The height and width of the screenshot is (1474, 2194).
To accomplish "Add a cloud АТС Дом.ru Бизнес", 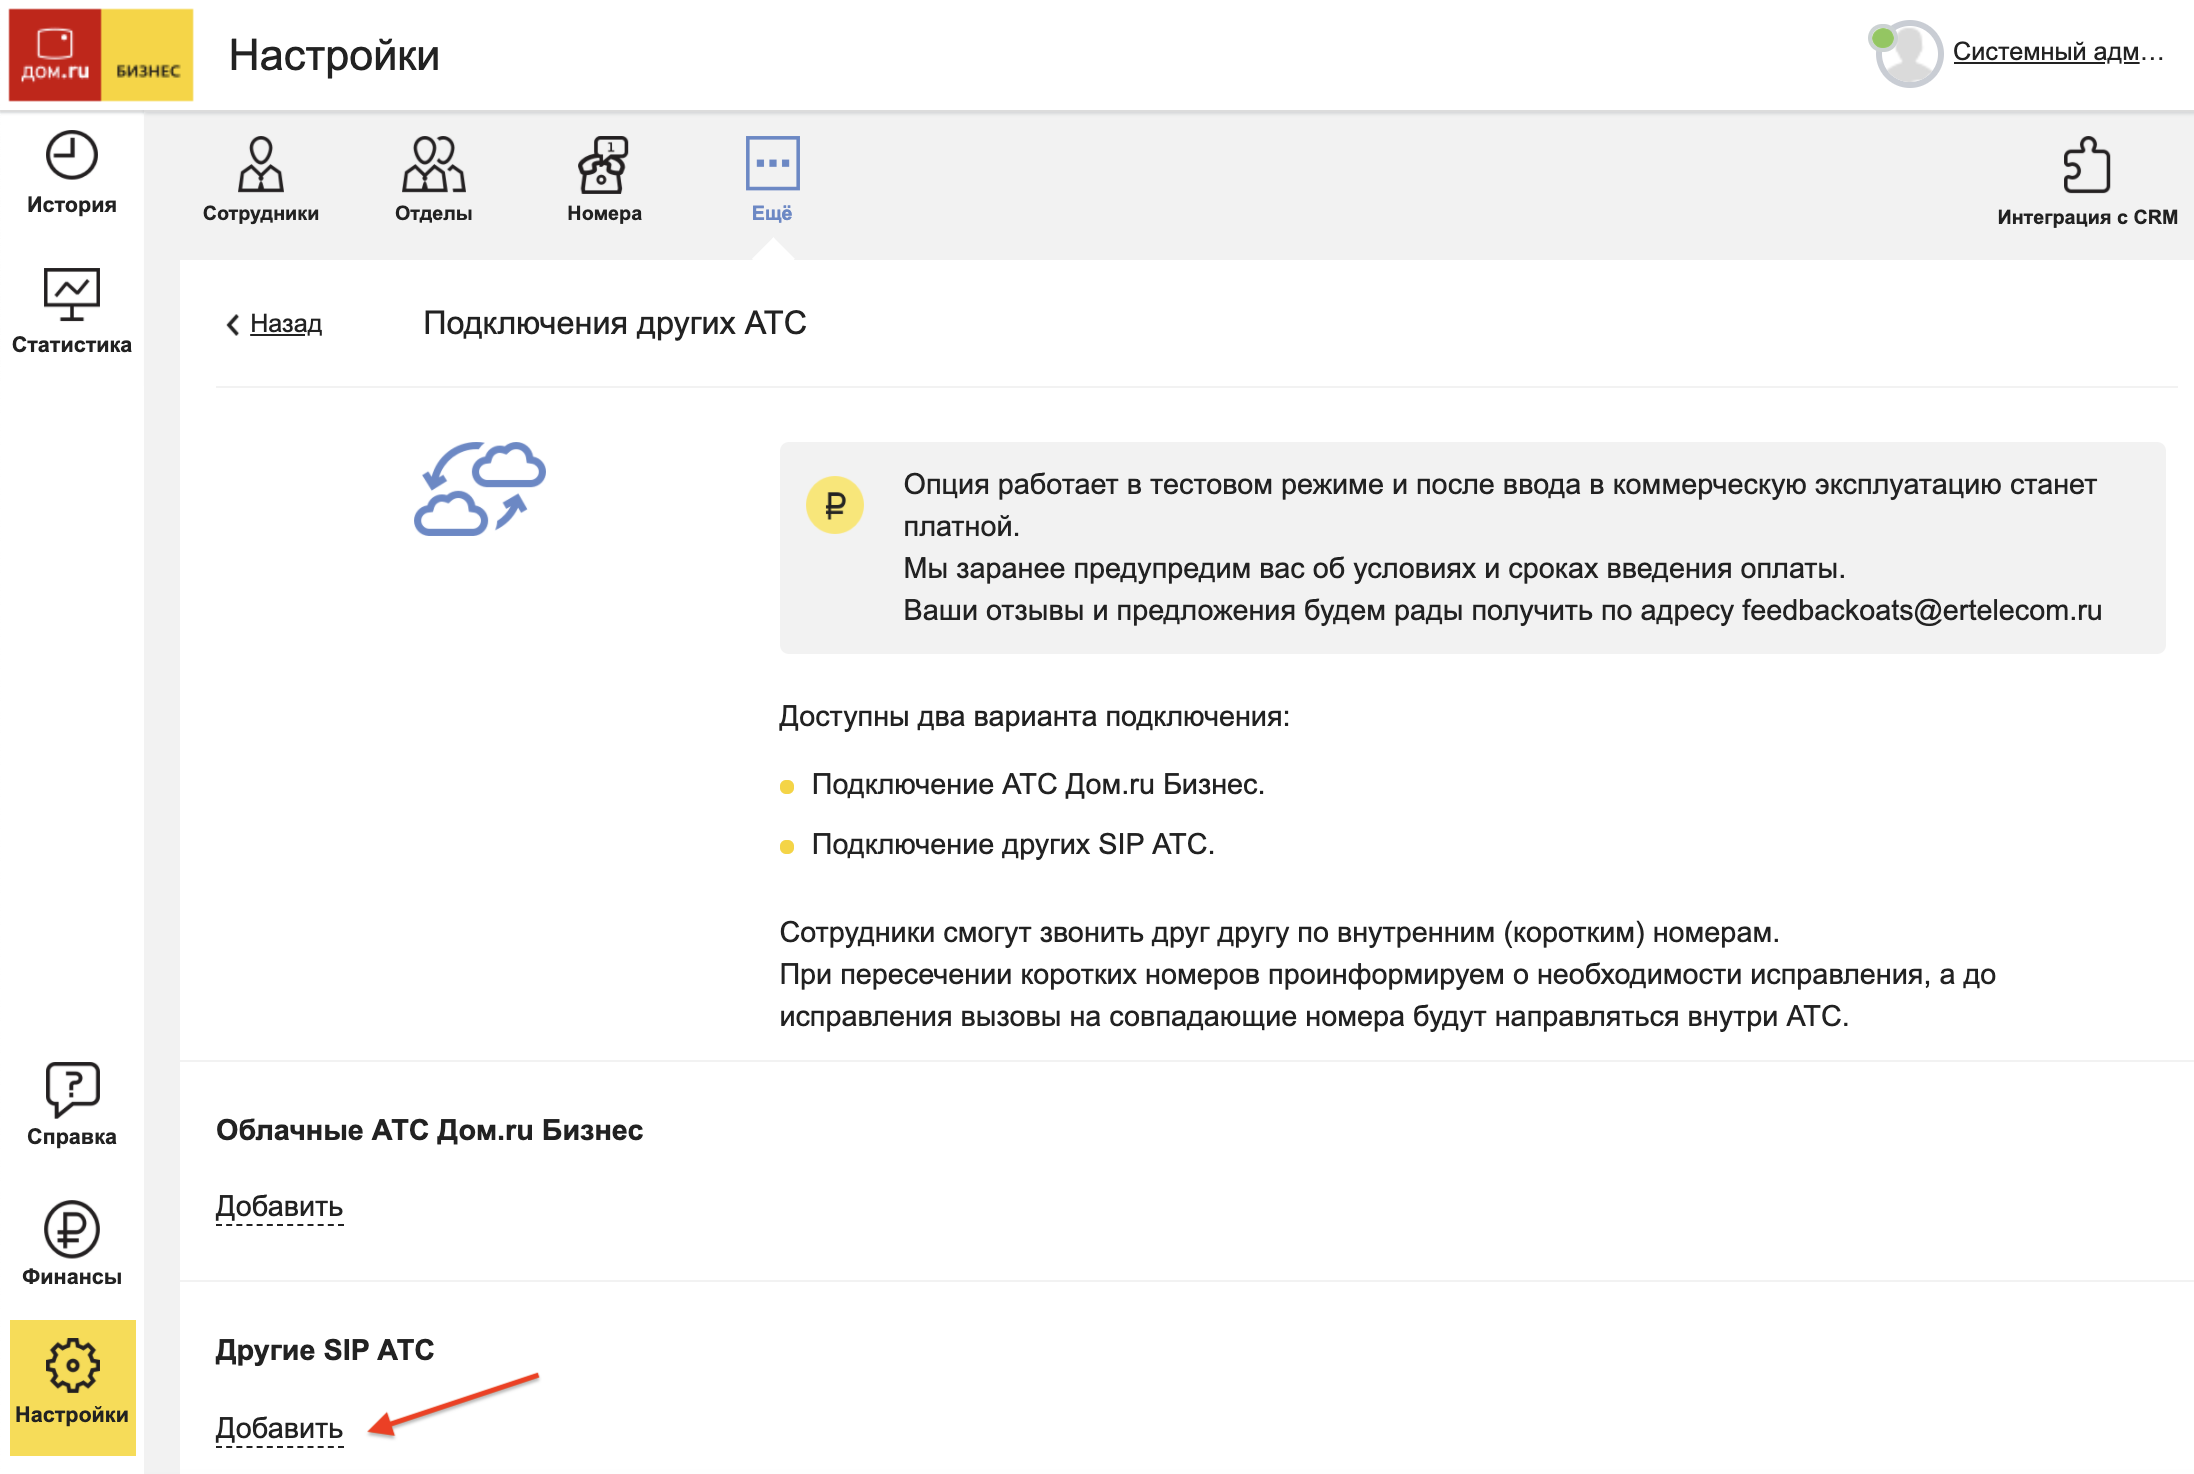I will 279,1207.
